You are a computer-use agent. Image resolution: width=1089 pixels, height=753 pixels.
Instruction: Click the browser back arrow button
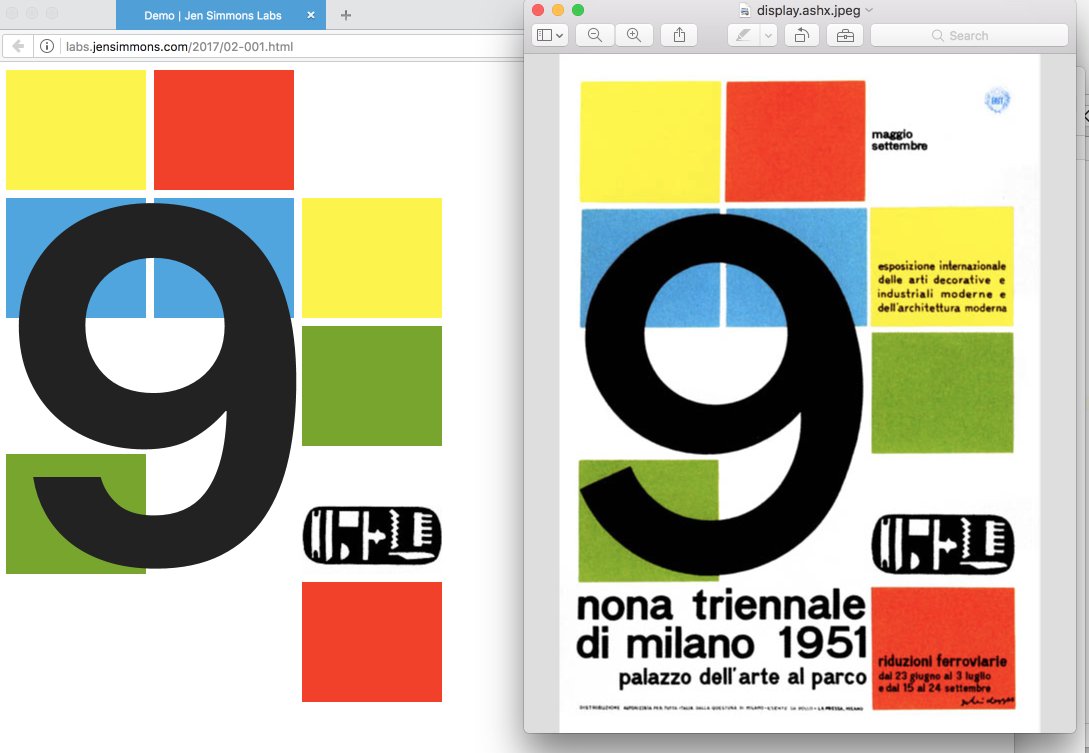[x=19, y=46]
